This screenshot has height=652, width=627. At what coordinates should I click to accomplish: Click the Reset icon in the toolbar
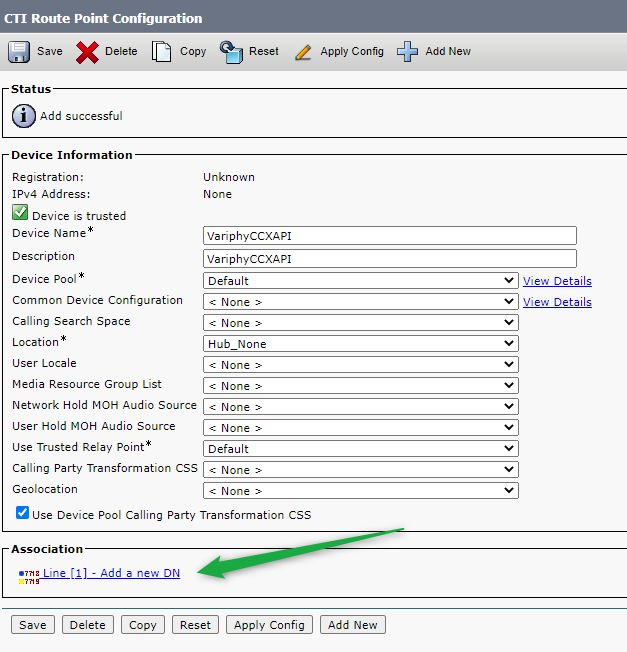pos(231,52)
